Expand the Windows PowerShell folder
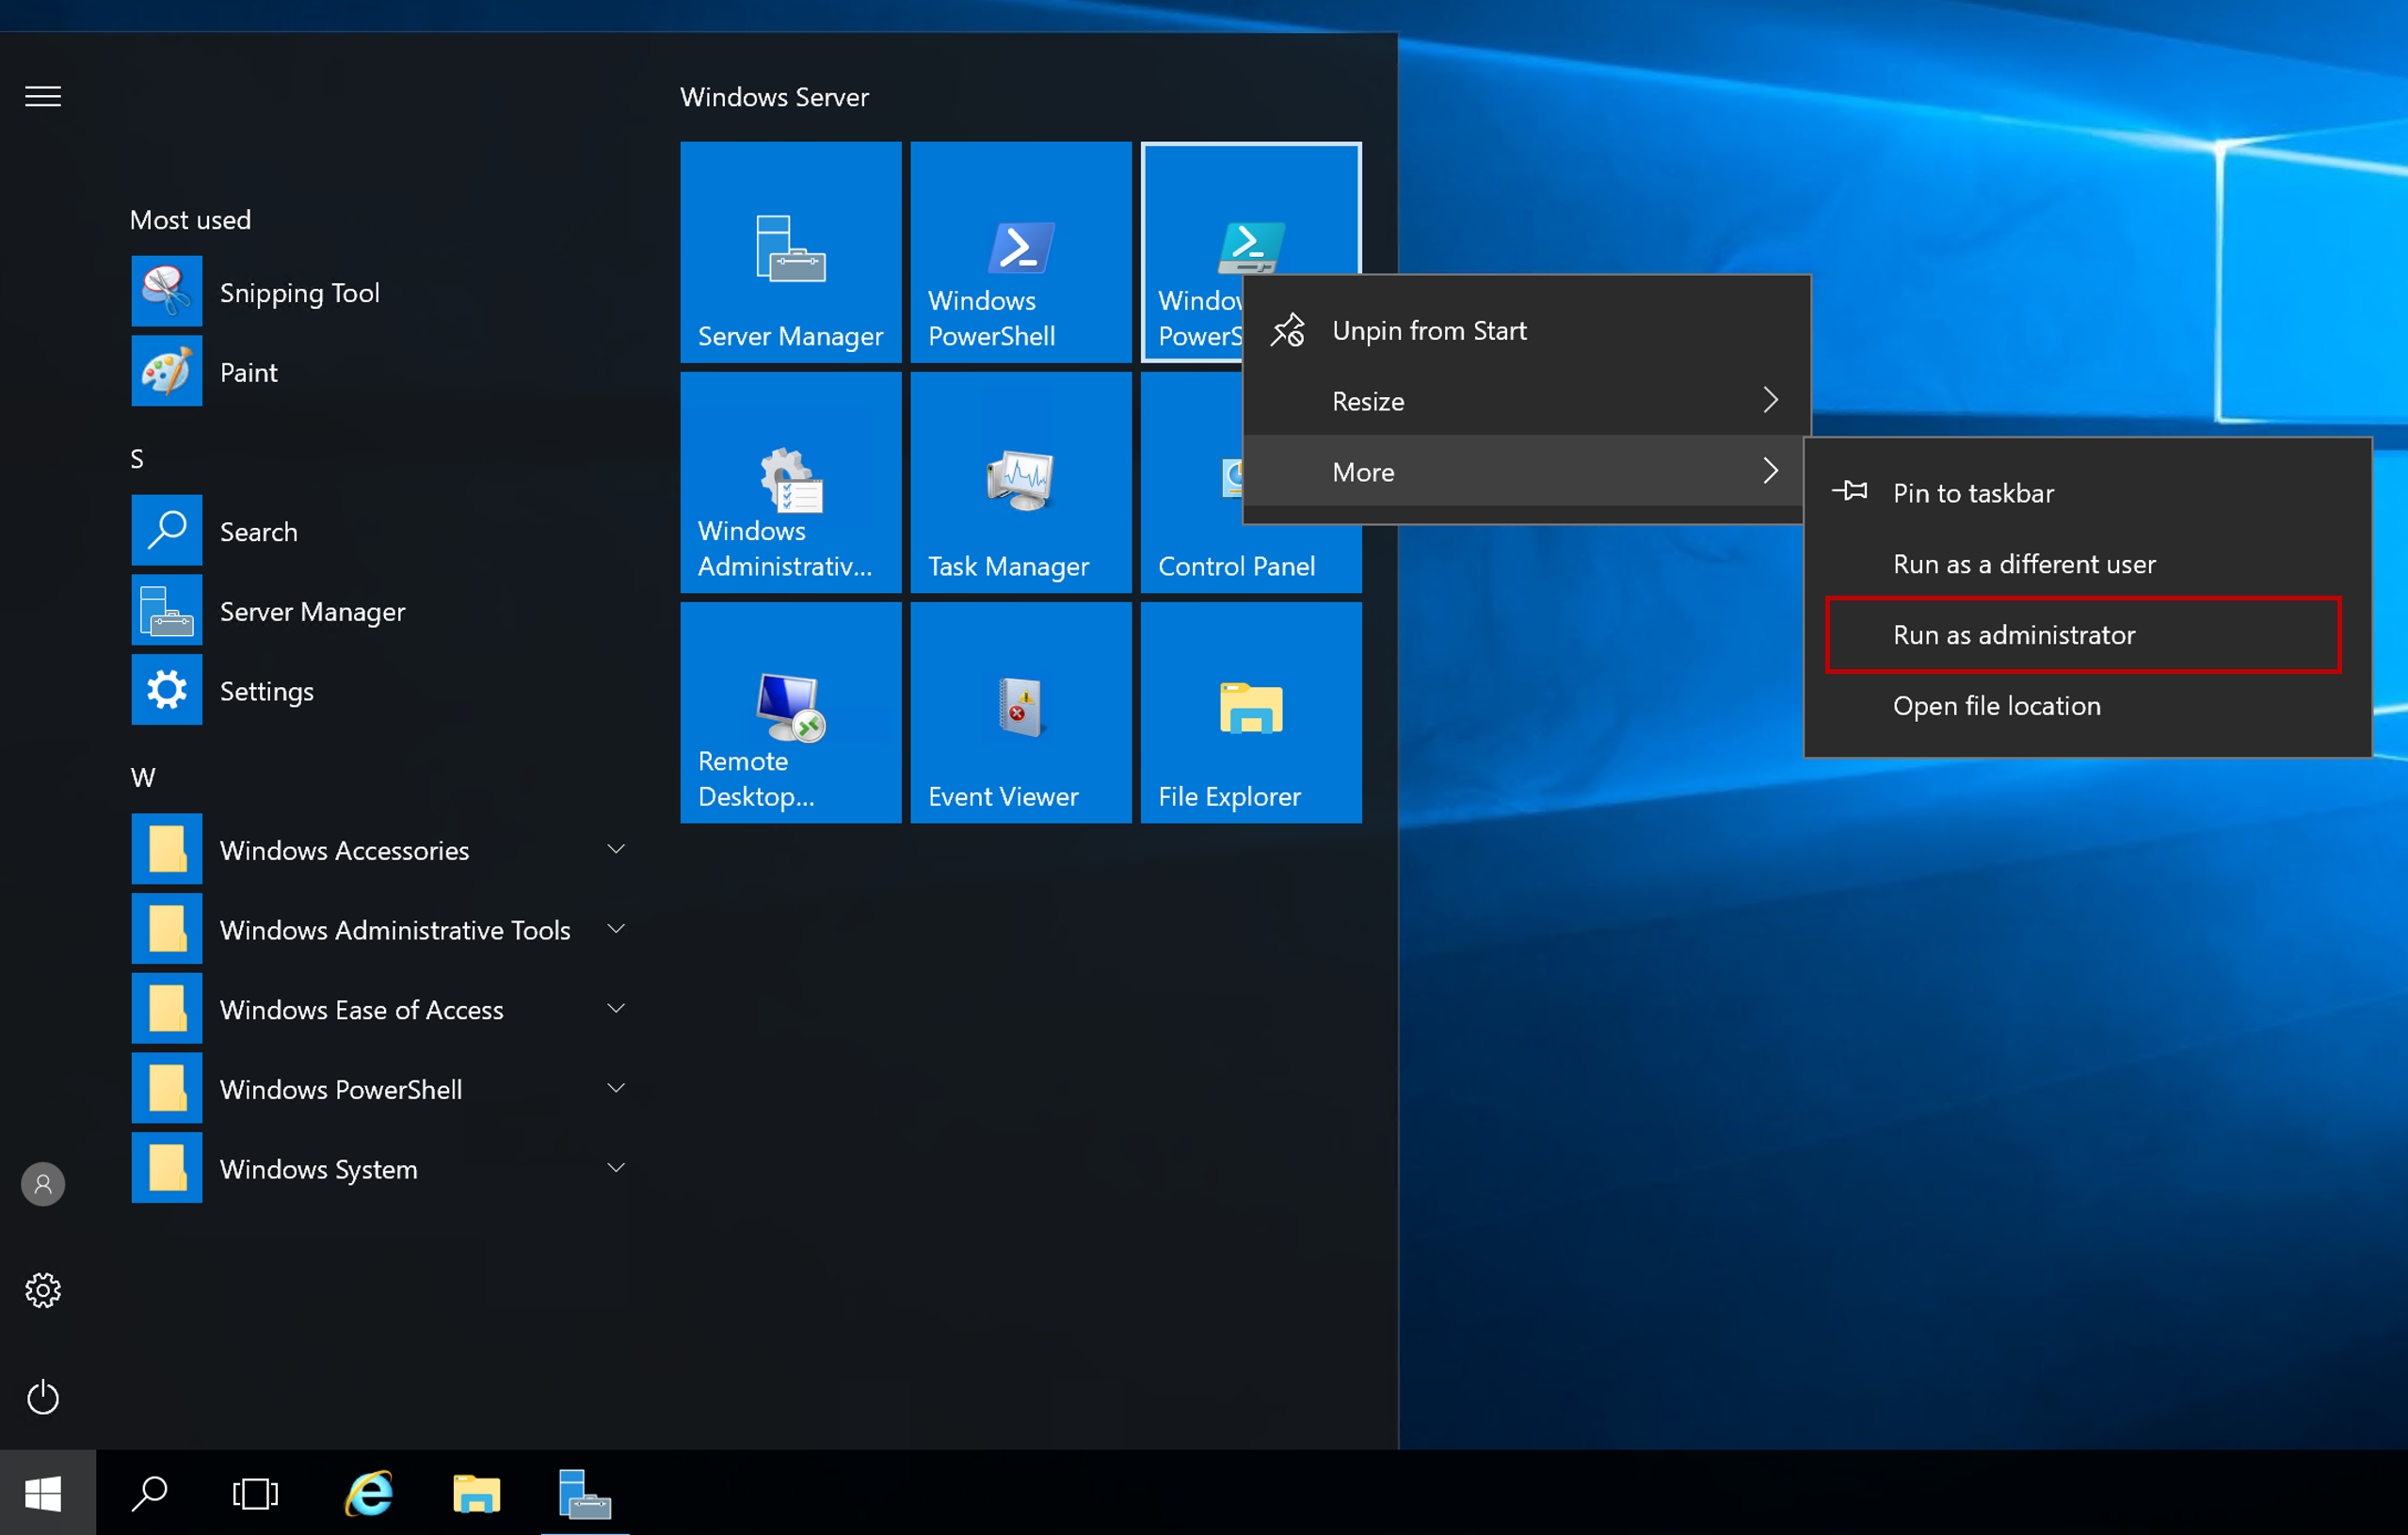The image size is (2408, 1535). (340, 1089)
